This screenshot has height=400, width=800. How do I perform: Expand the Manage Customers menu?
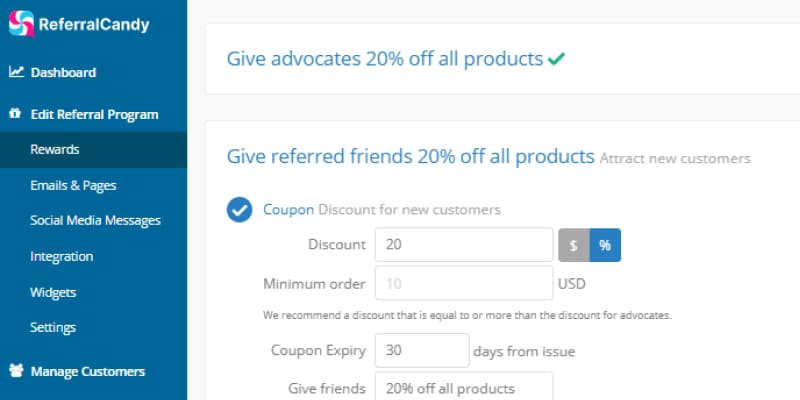(x=88, y=371)
